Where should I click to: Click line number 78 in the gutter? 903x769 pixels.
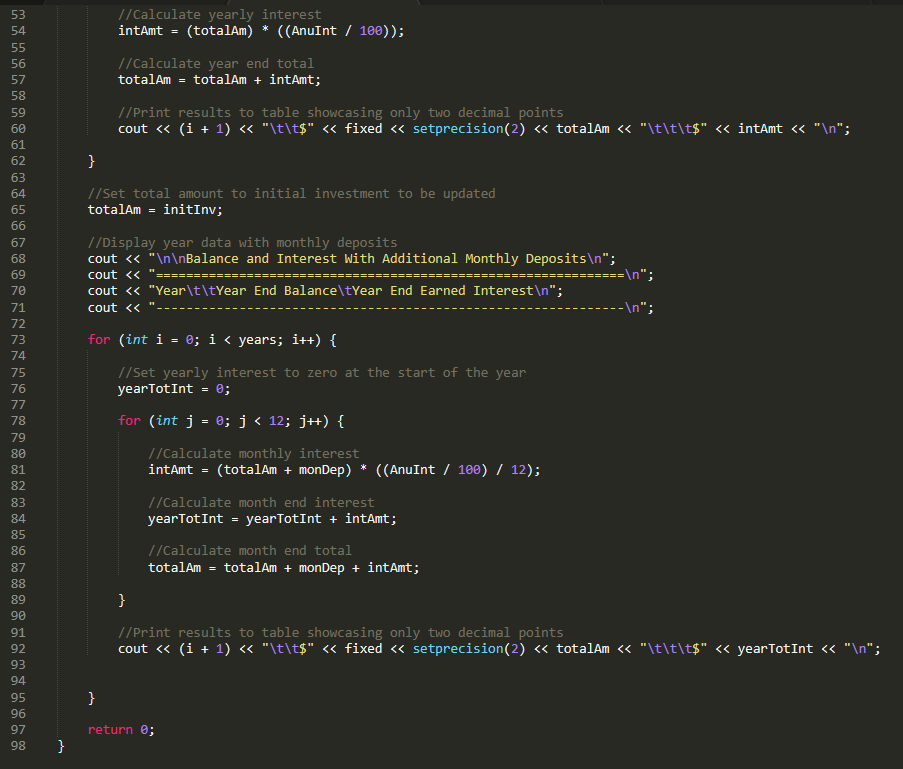(x=18, y=421)
